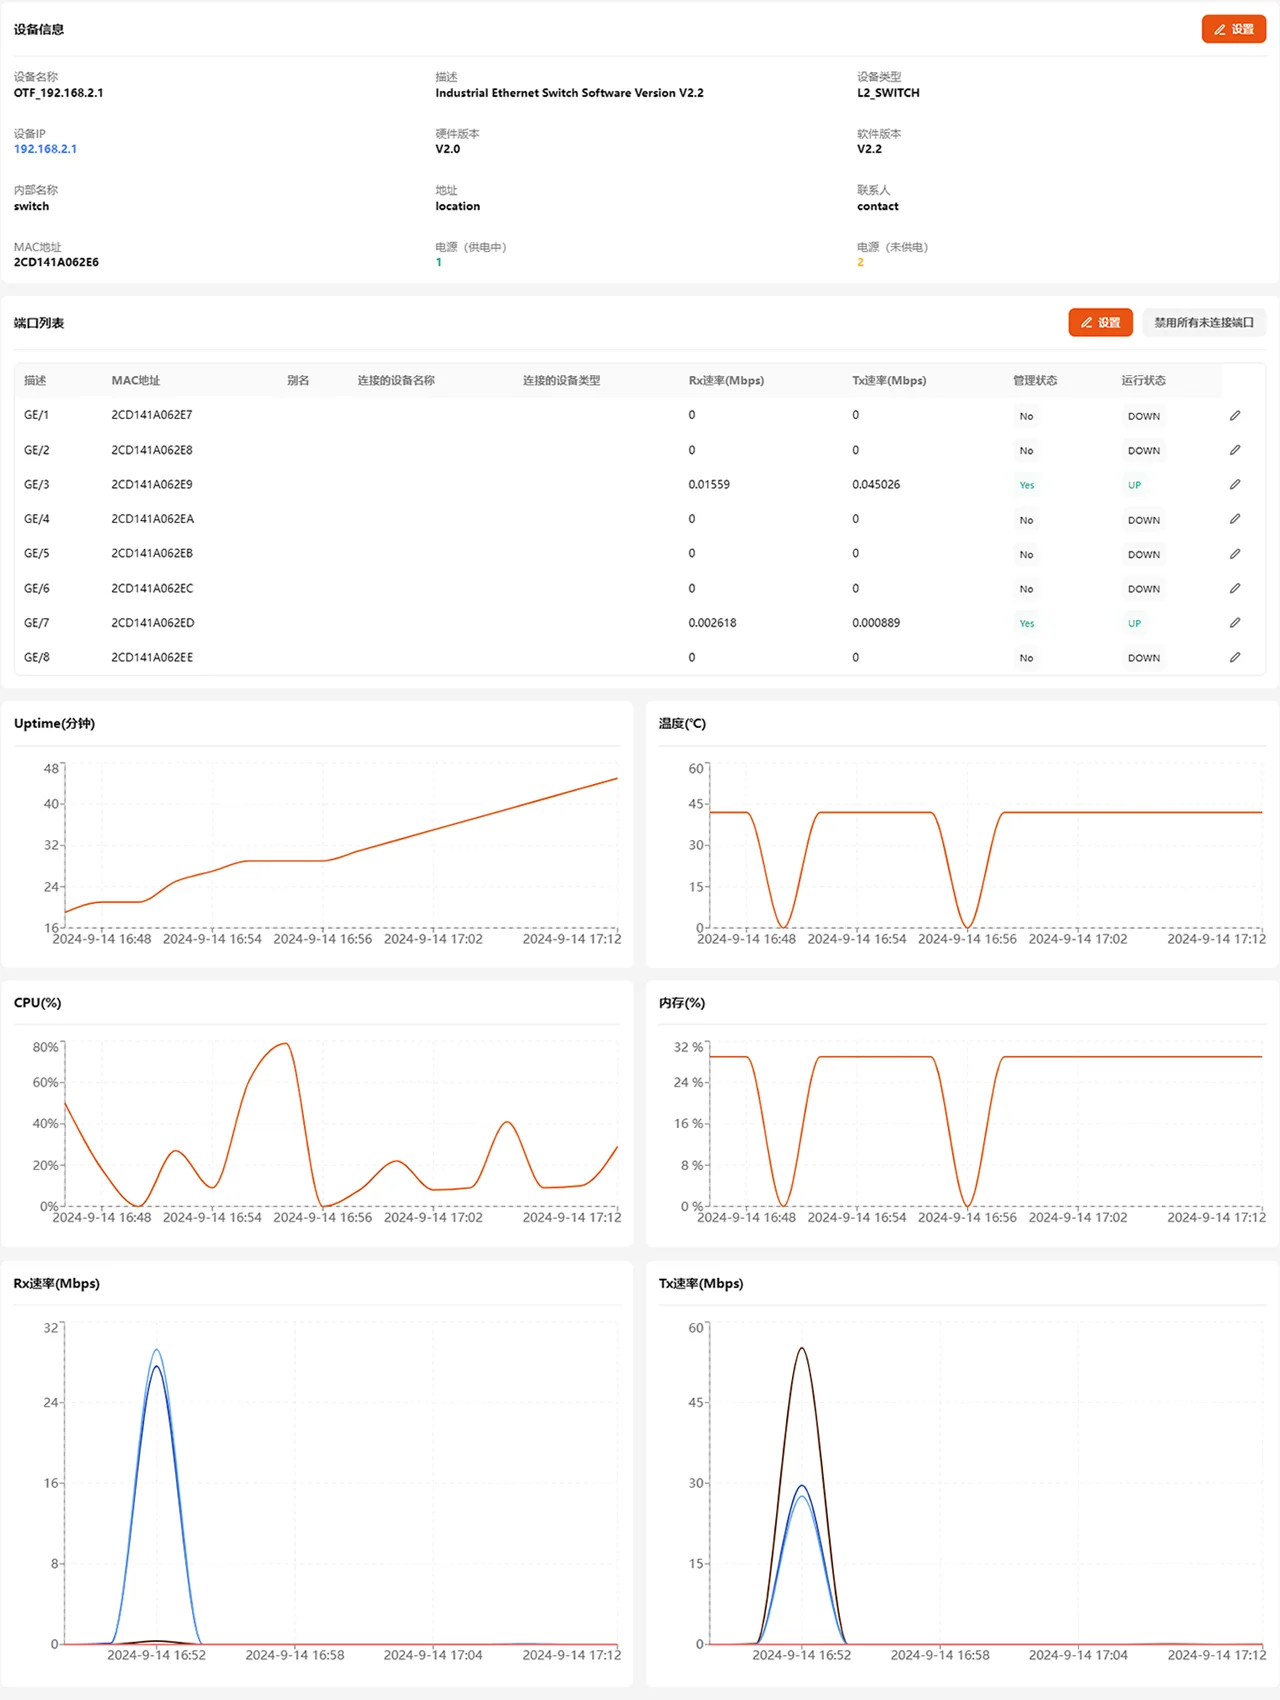The image size is (1280, 1700).
Task: Click the Tx速率 chart dark peak
Action: 801,1350
